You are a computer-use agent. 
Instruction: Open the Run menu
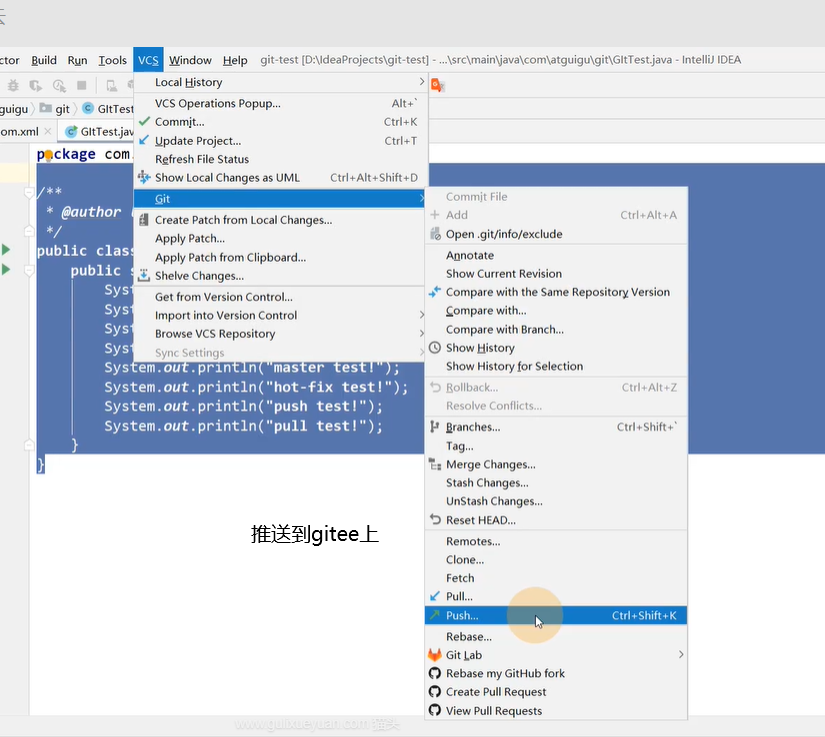77,60
